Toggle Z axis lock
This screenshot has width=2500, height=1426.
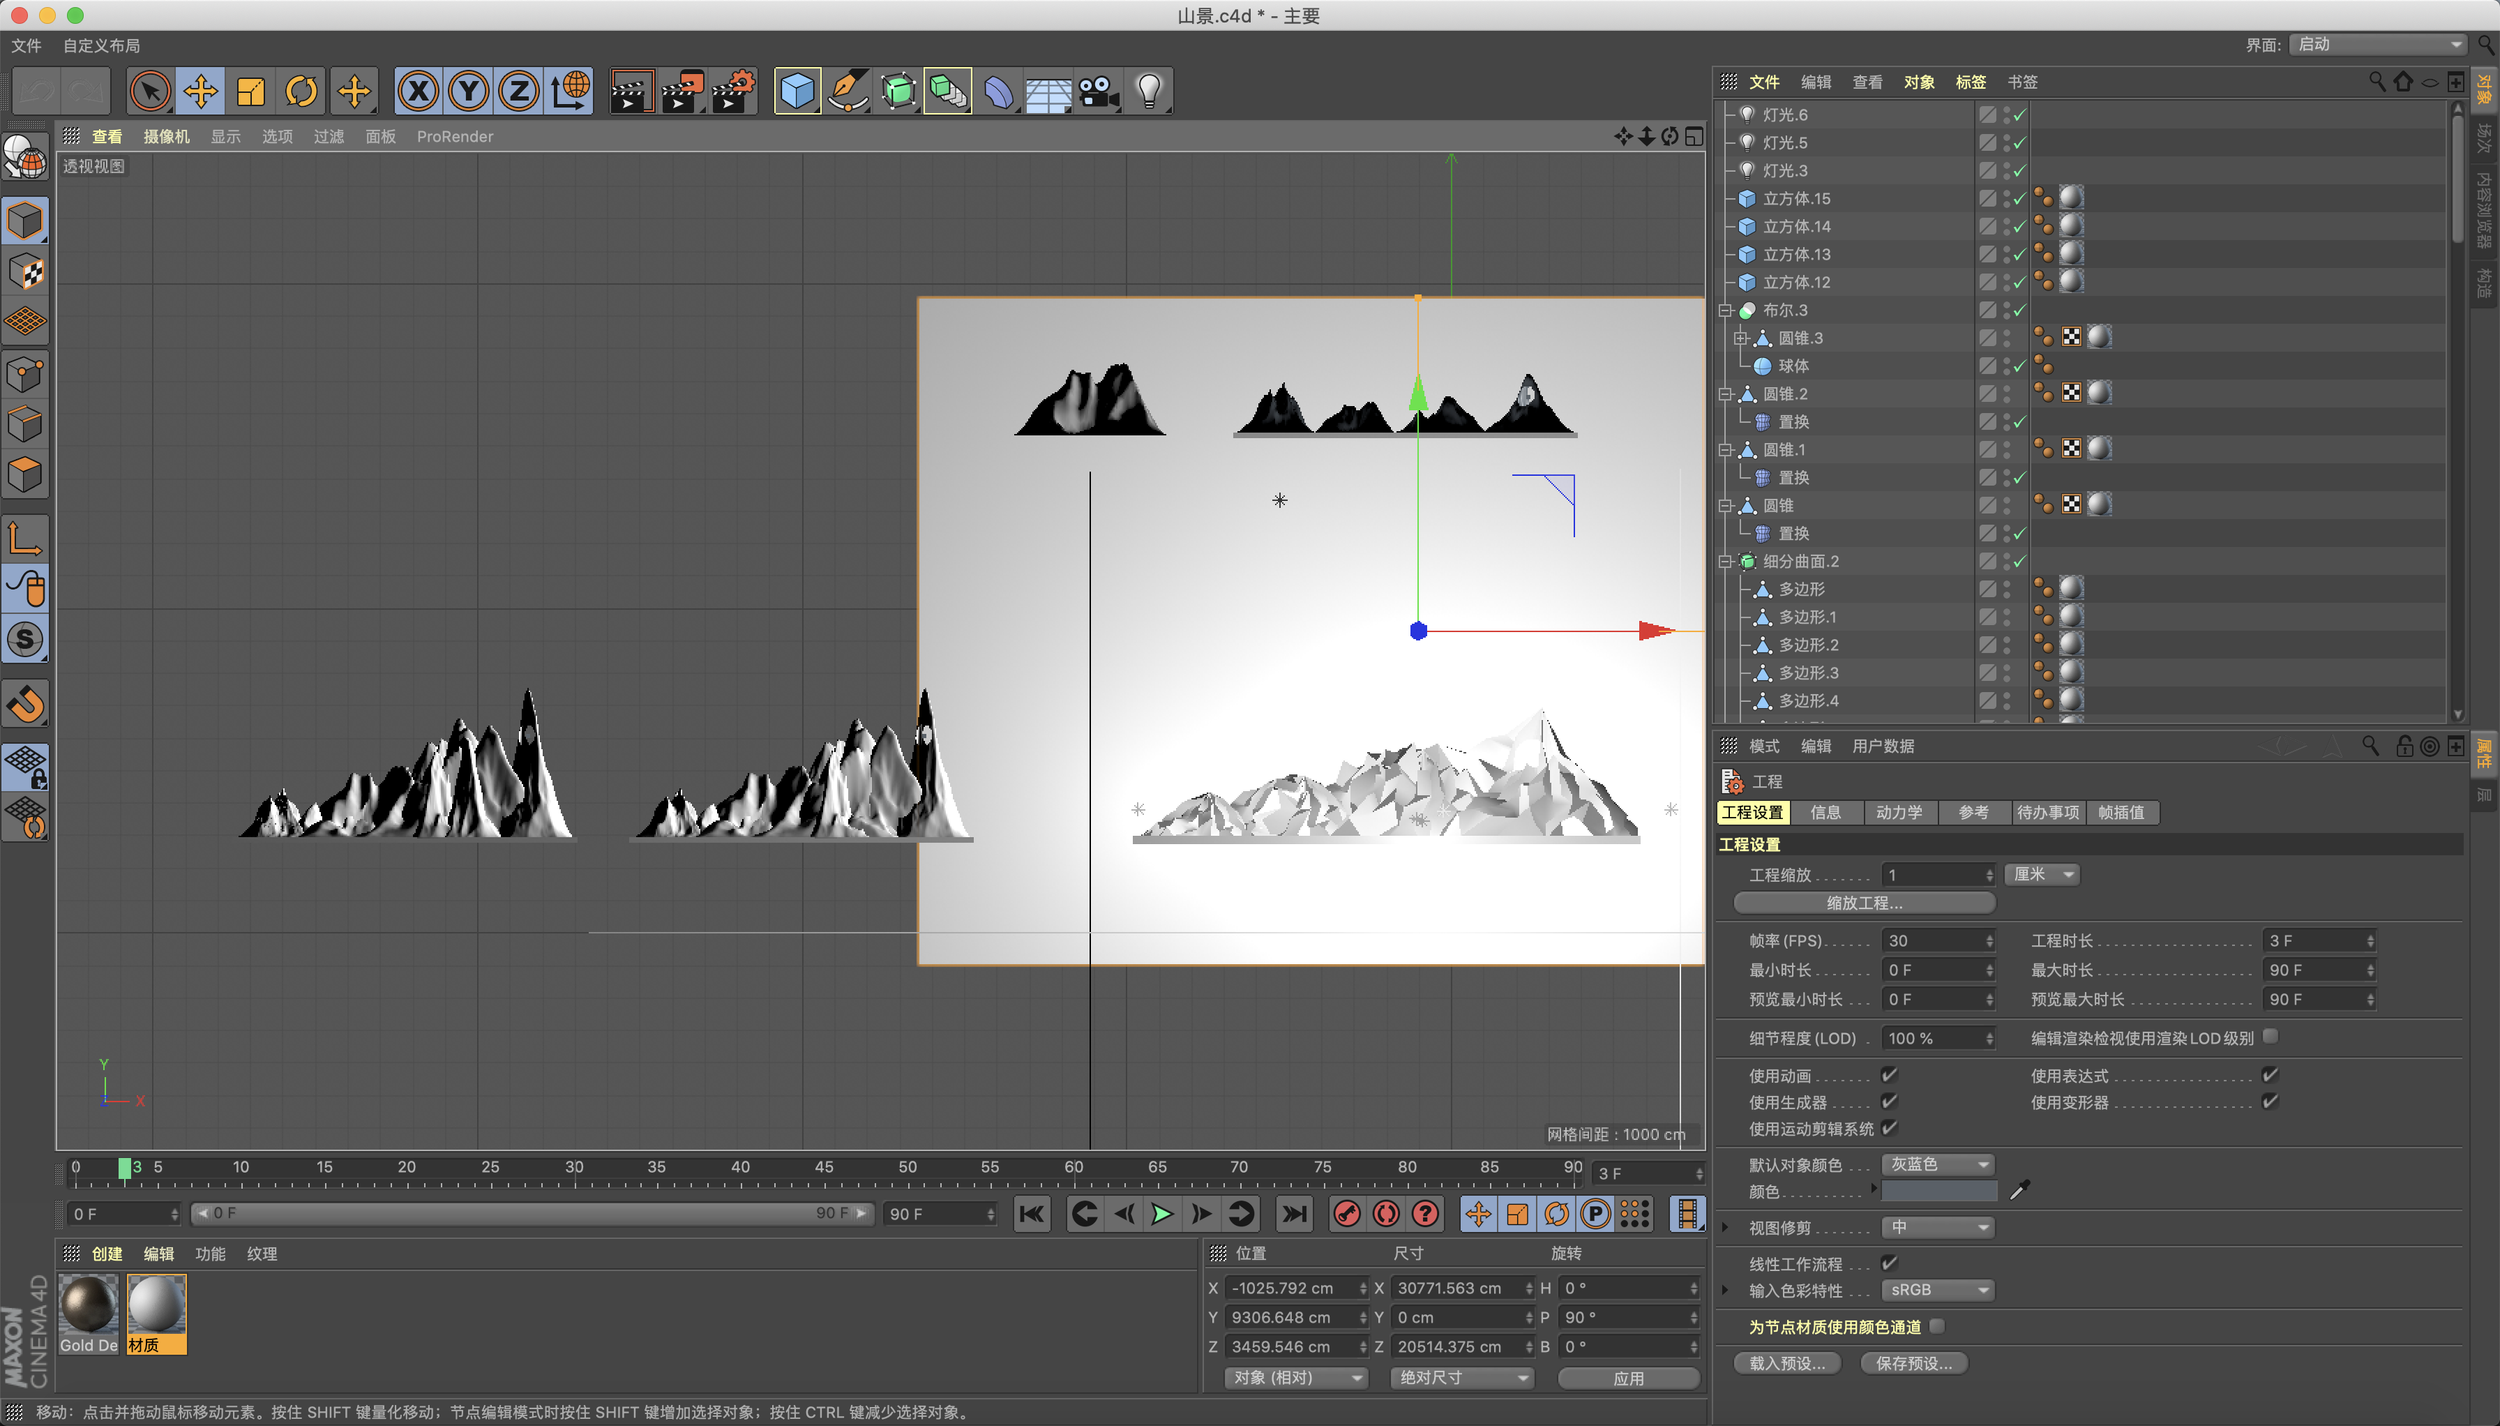pos(519,92)
